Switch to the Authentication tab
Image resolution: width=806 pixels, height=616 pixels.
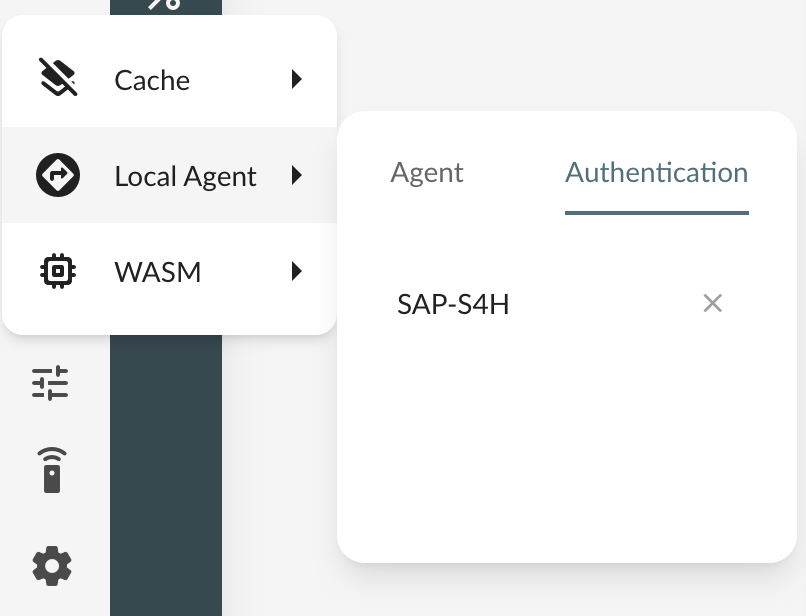click(x=656, y=172)
